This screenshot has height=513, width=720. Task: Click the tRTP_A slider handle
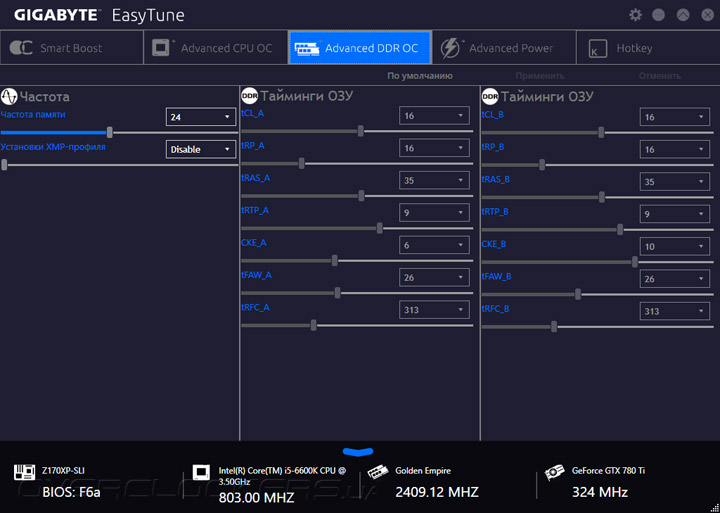pyautogui.click(x=380, y=228)
